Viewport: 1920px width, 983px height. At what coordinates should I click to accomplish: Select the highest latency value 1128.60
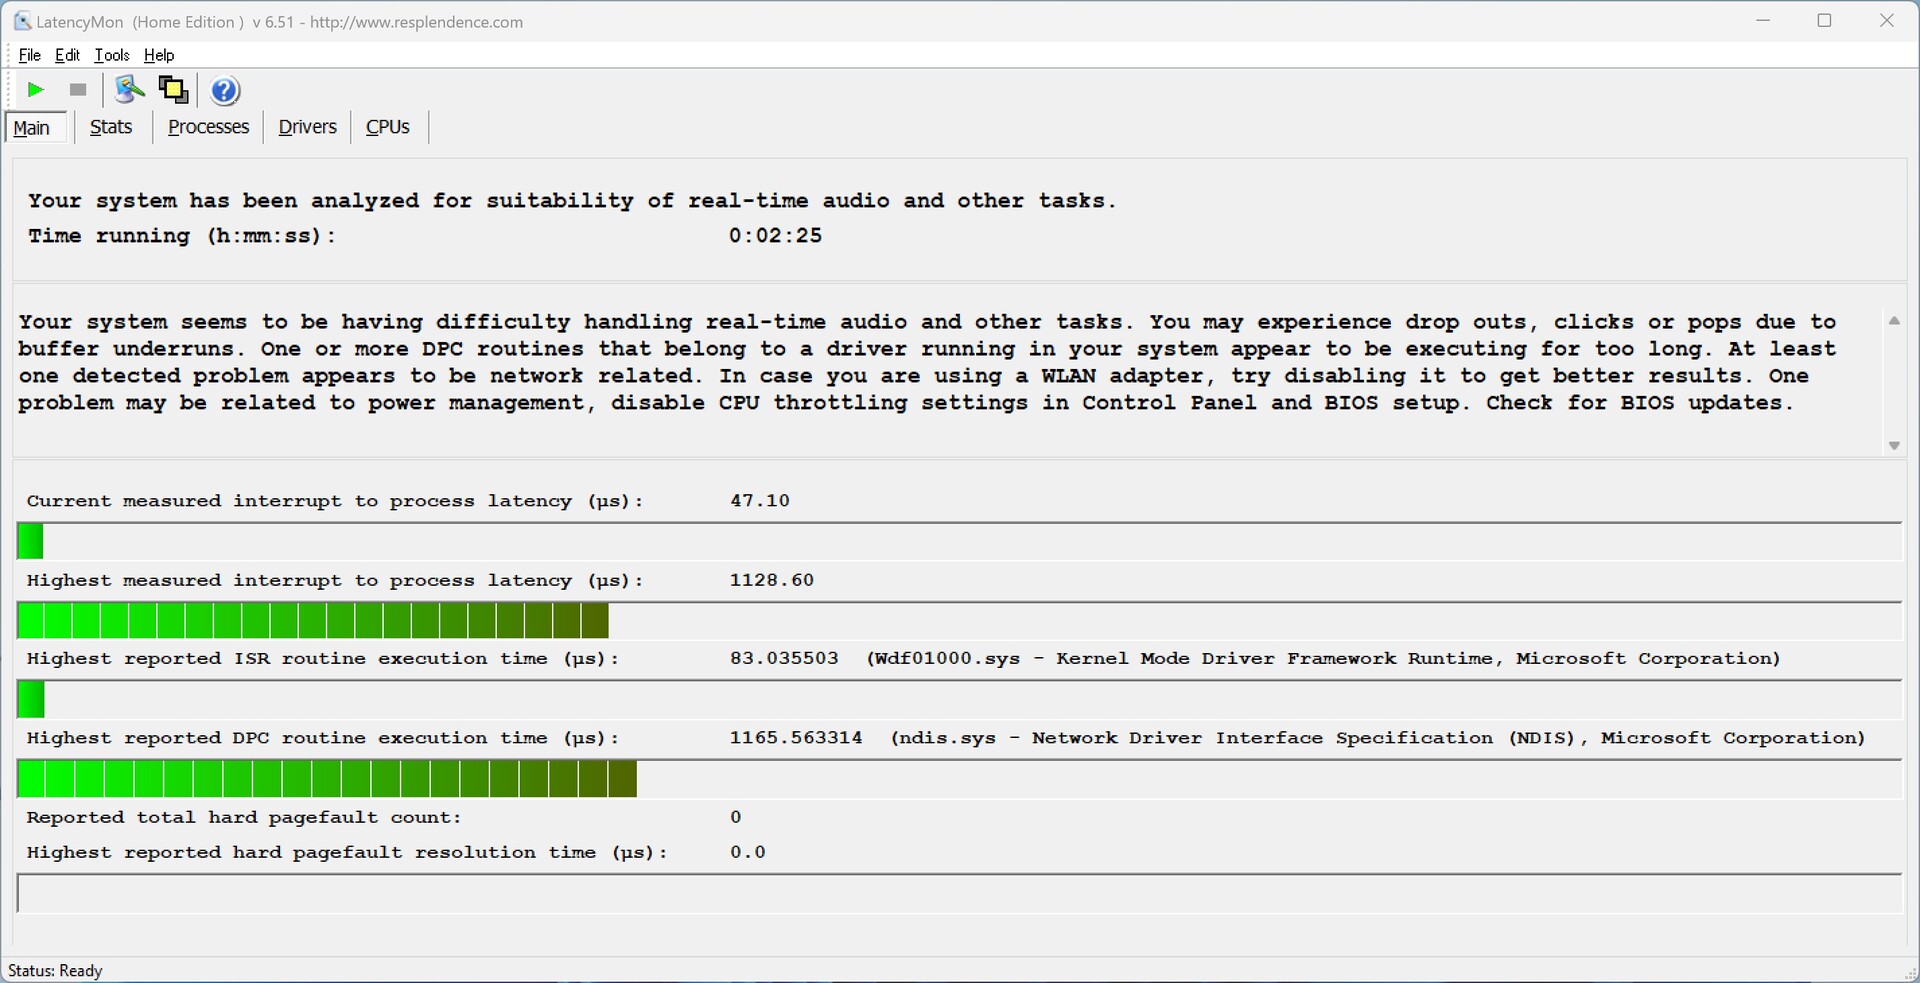coord(772,580)
